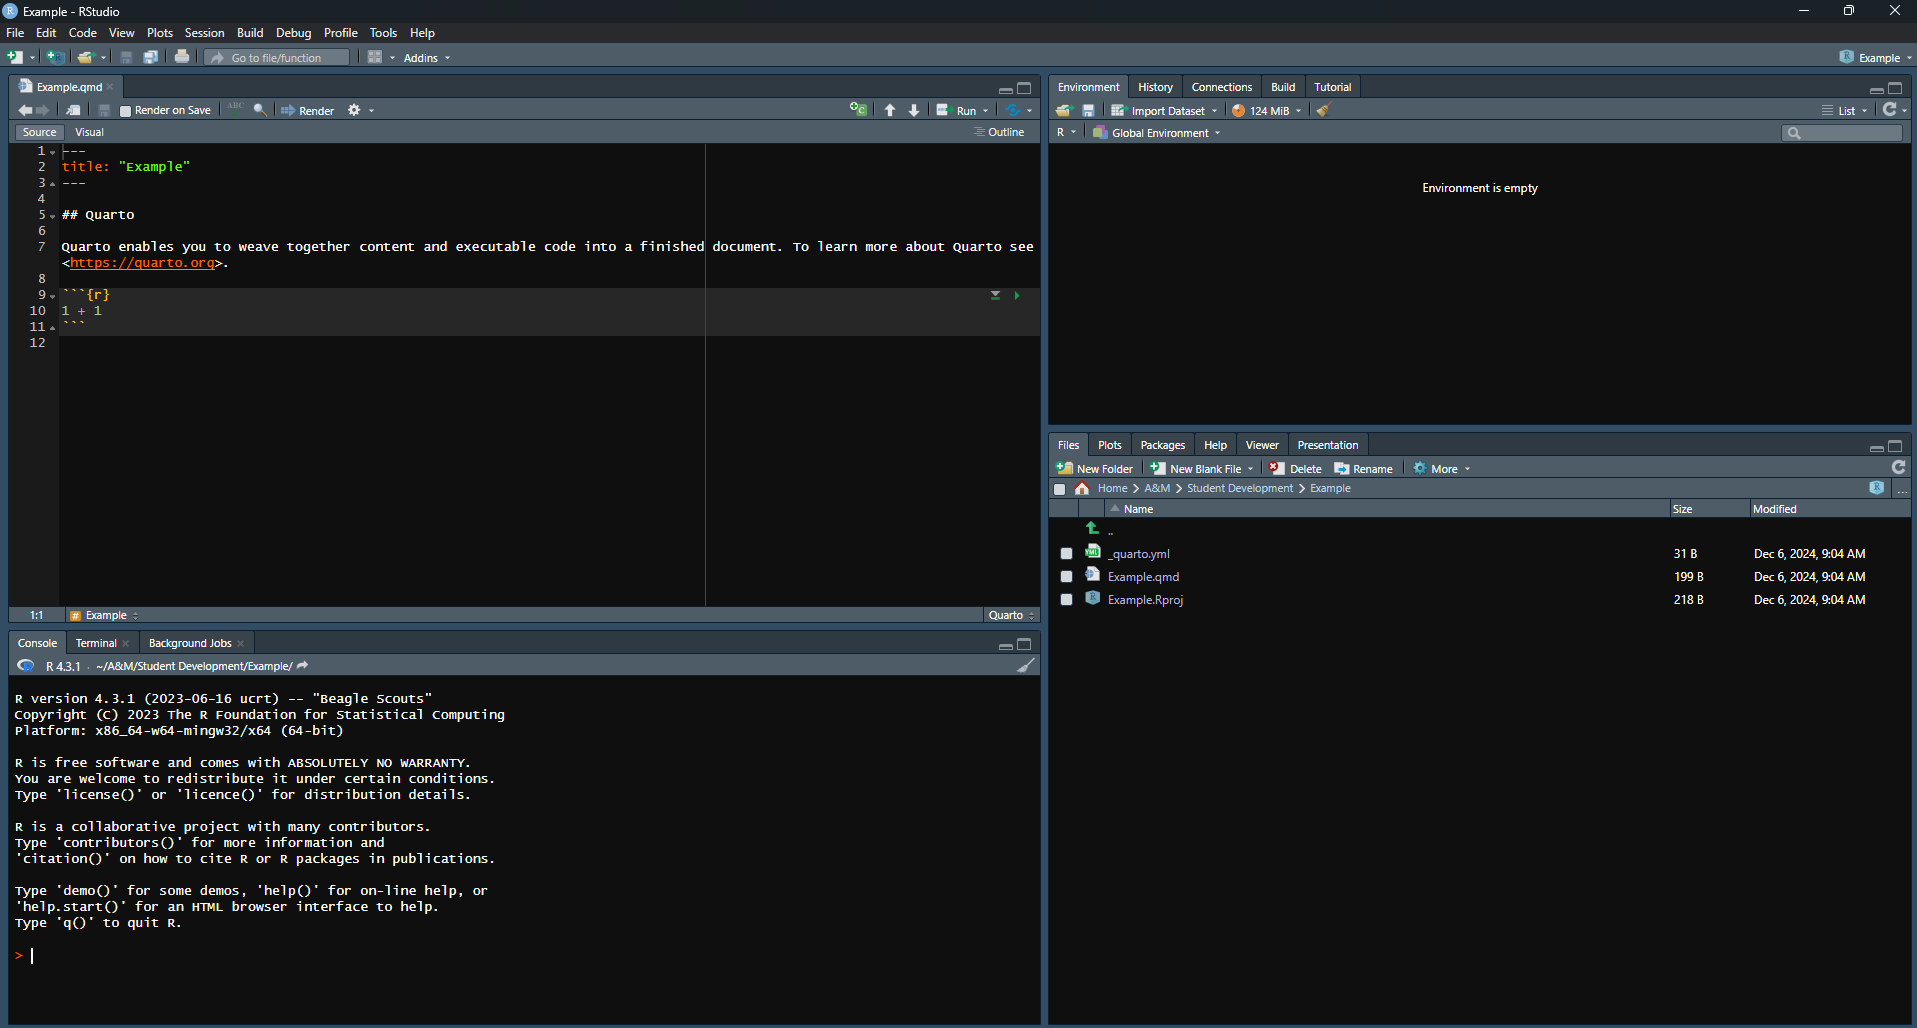The height and width of the screenshot is (1028, 1917).
Task: Go to next chunk with down arrow
Action: (914, 110)
